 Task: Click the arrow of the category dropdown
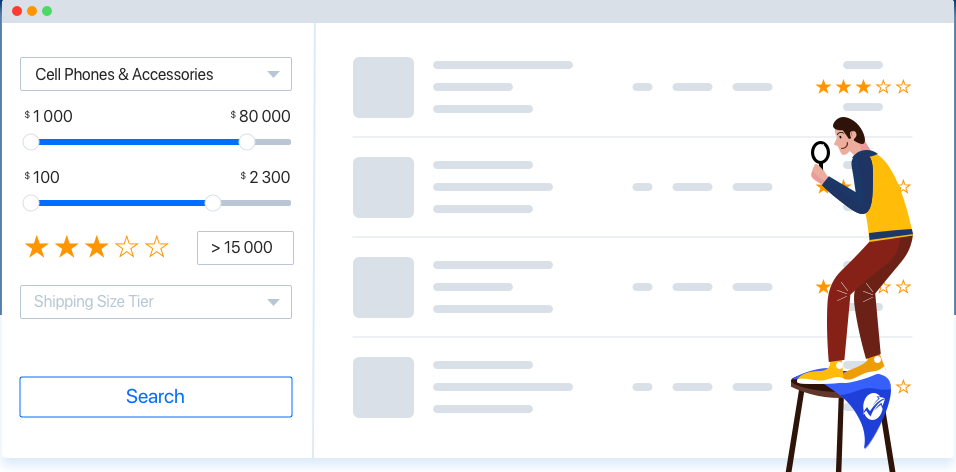click(x=273, y=74)
